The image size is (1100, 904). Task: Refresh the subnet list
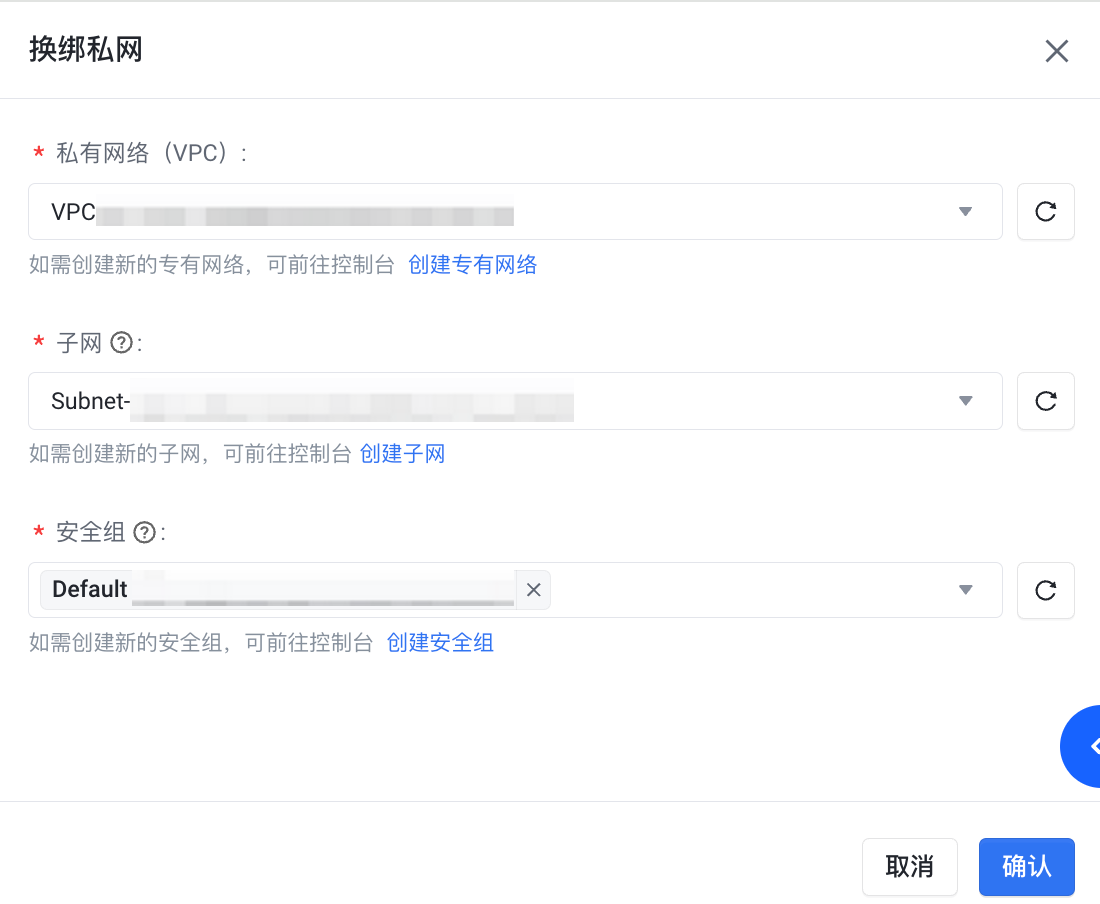coord(1045,401)
